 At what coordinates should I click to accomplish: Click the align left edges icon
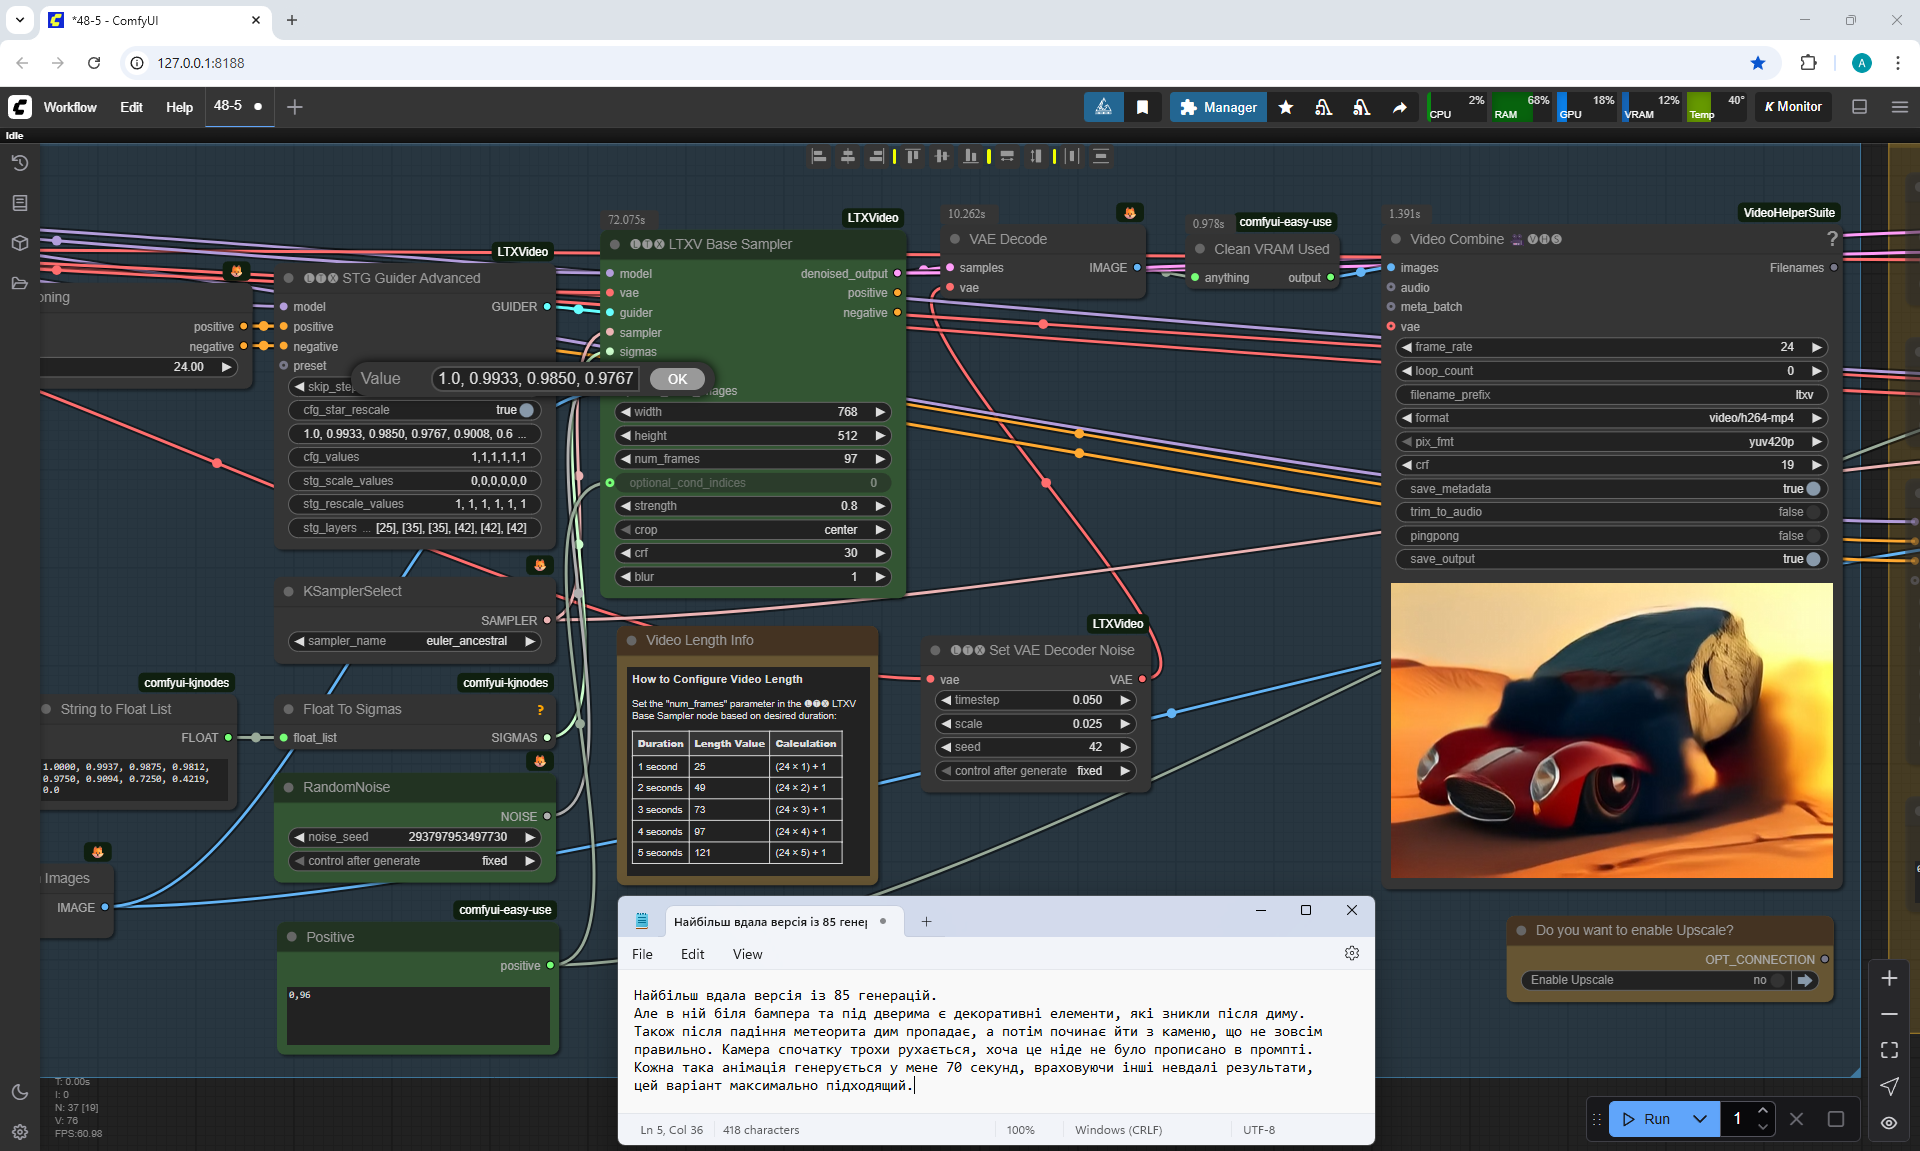pyautogui.click(x=819, y=156)
